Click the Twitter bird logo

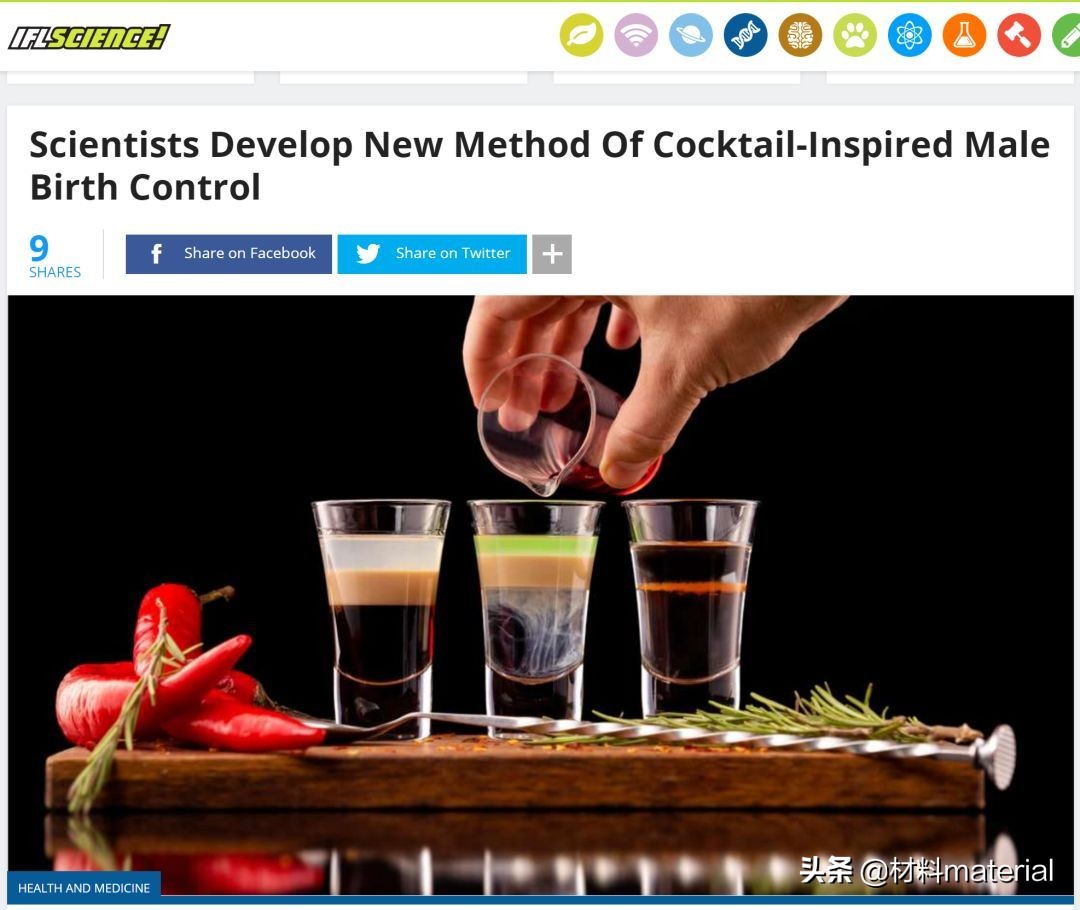[x=368, y=254]
